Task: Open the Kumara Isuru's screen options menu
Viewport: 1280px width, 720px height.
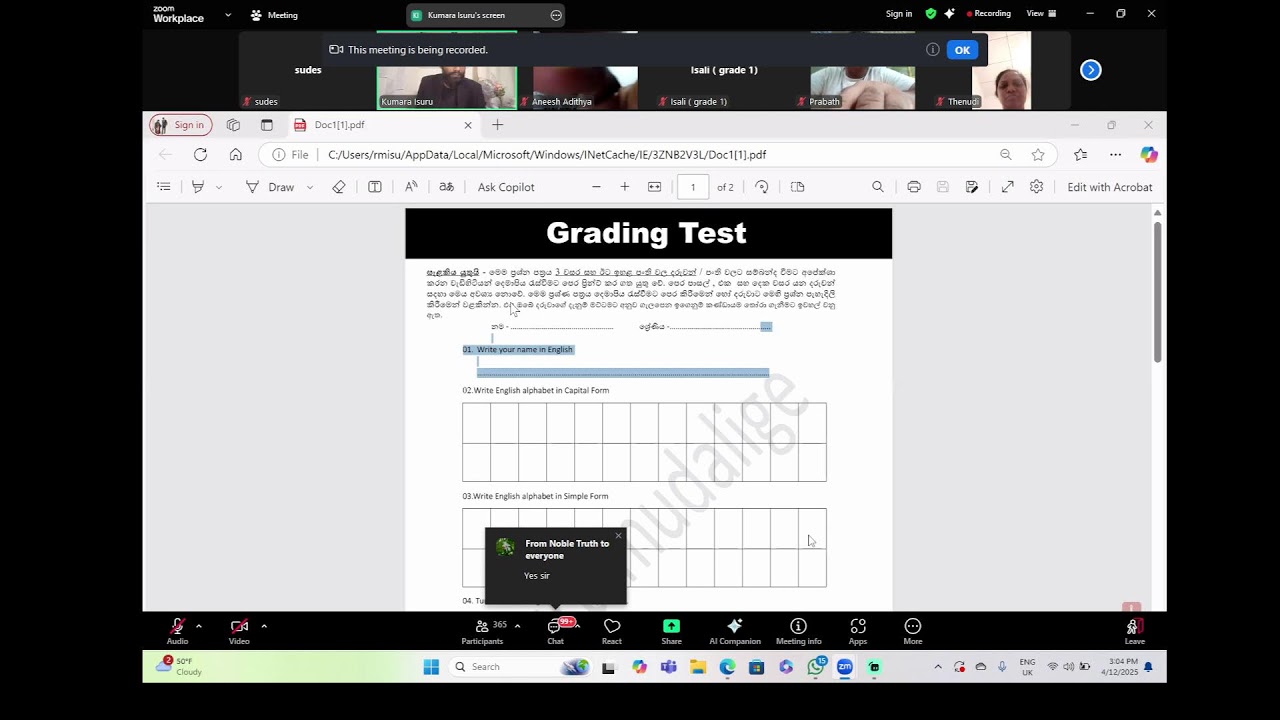Action: tap(556, 15)
